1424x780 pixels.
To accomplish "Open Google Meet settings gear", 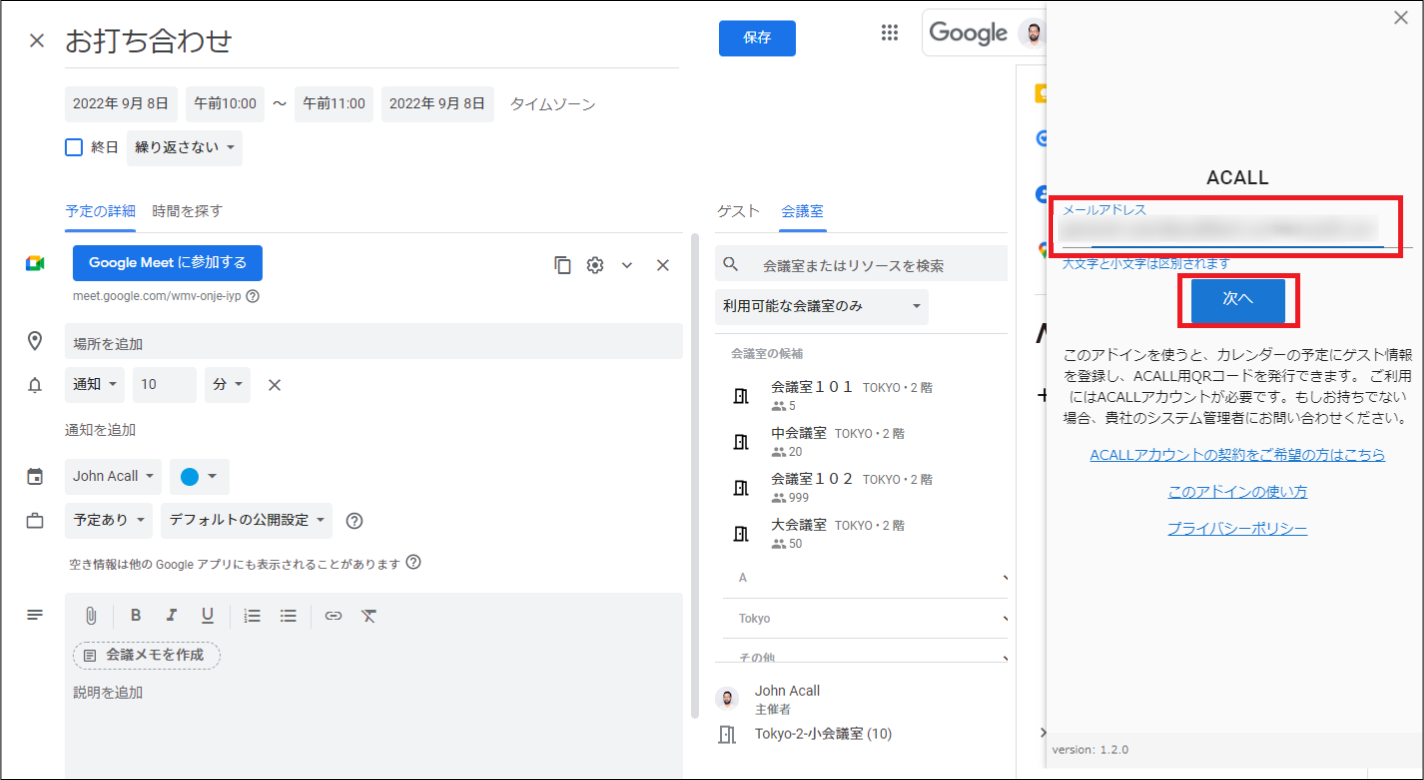I will (595, 265).
